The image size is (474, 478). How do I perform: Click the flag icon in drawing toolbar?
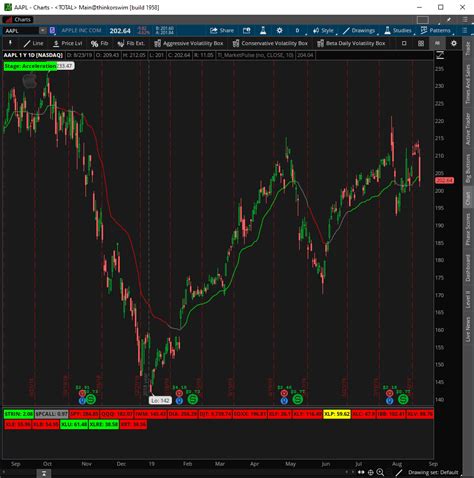point(437,43)
